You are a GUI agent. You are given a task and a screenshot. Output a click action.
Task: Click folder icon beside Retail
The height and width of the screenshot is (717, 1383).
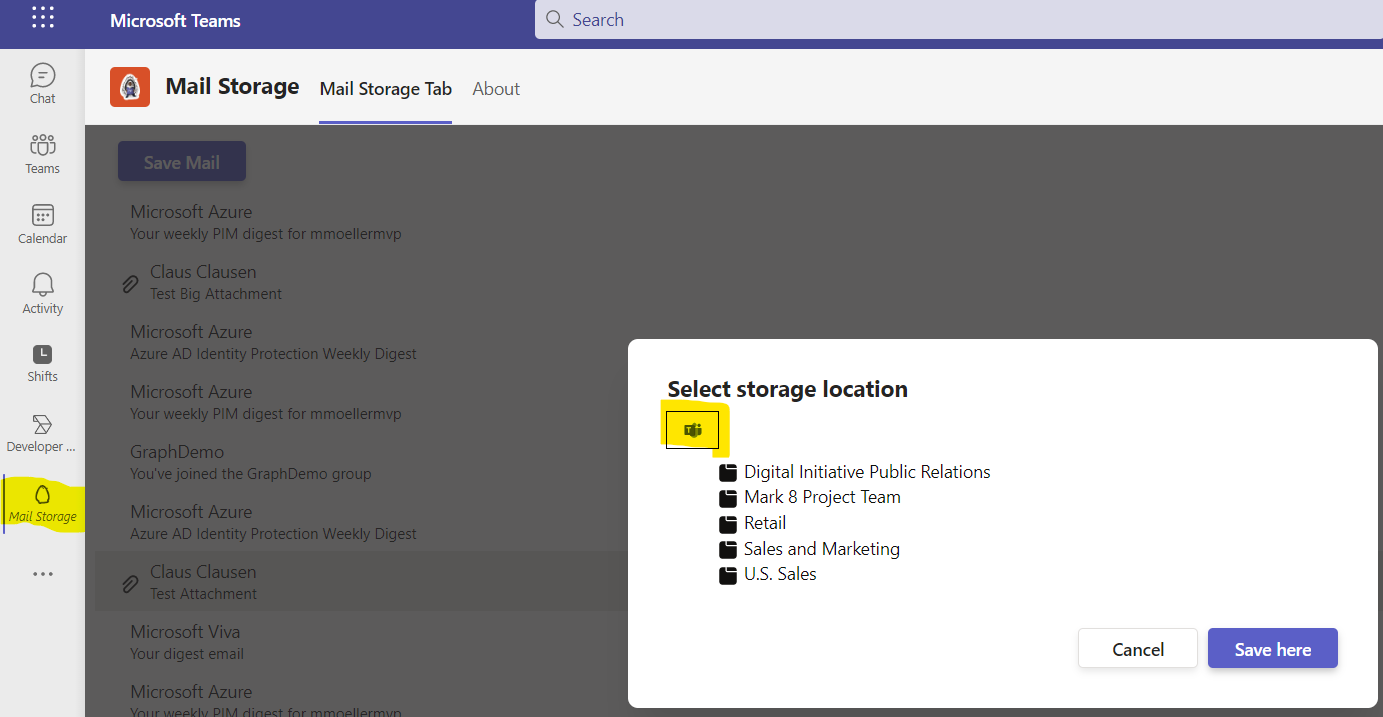[728, 523]
